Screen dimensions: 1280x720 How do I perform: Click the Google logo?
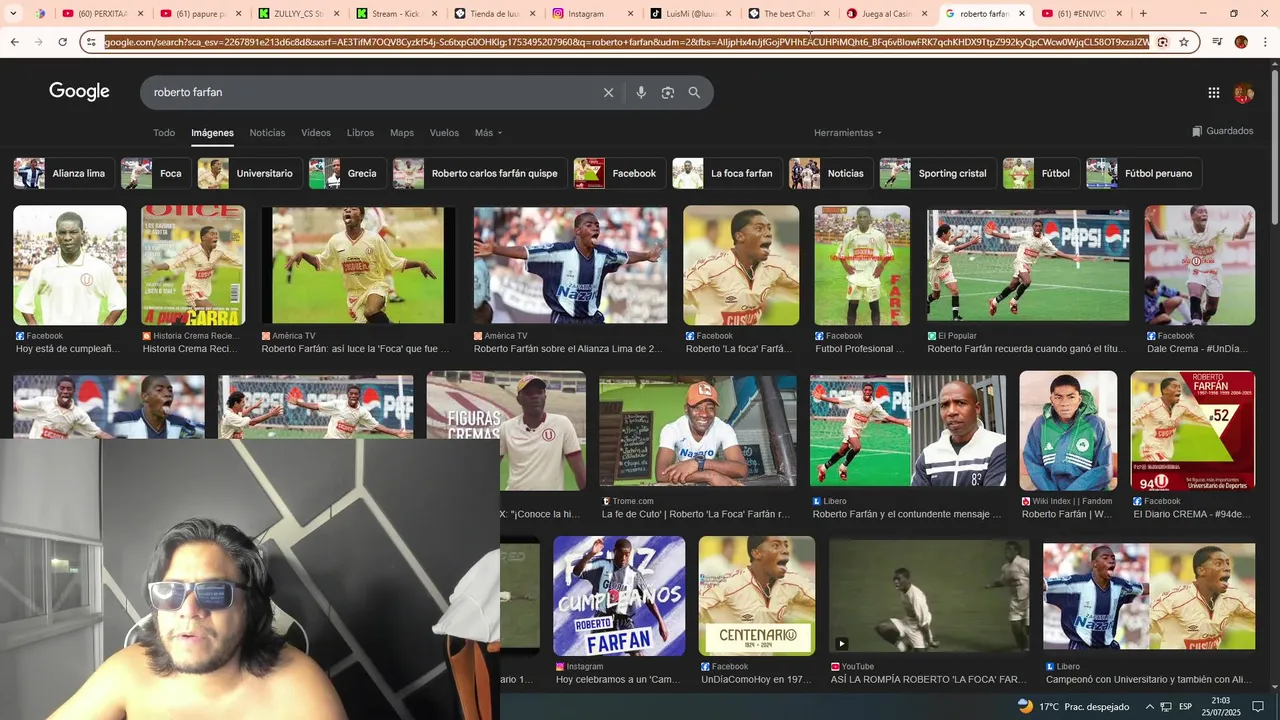coord(79,92)
